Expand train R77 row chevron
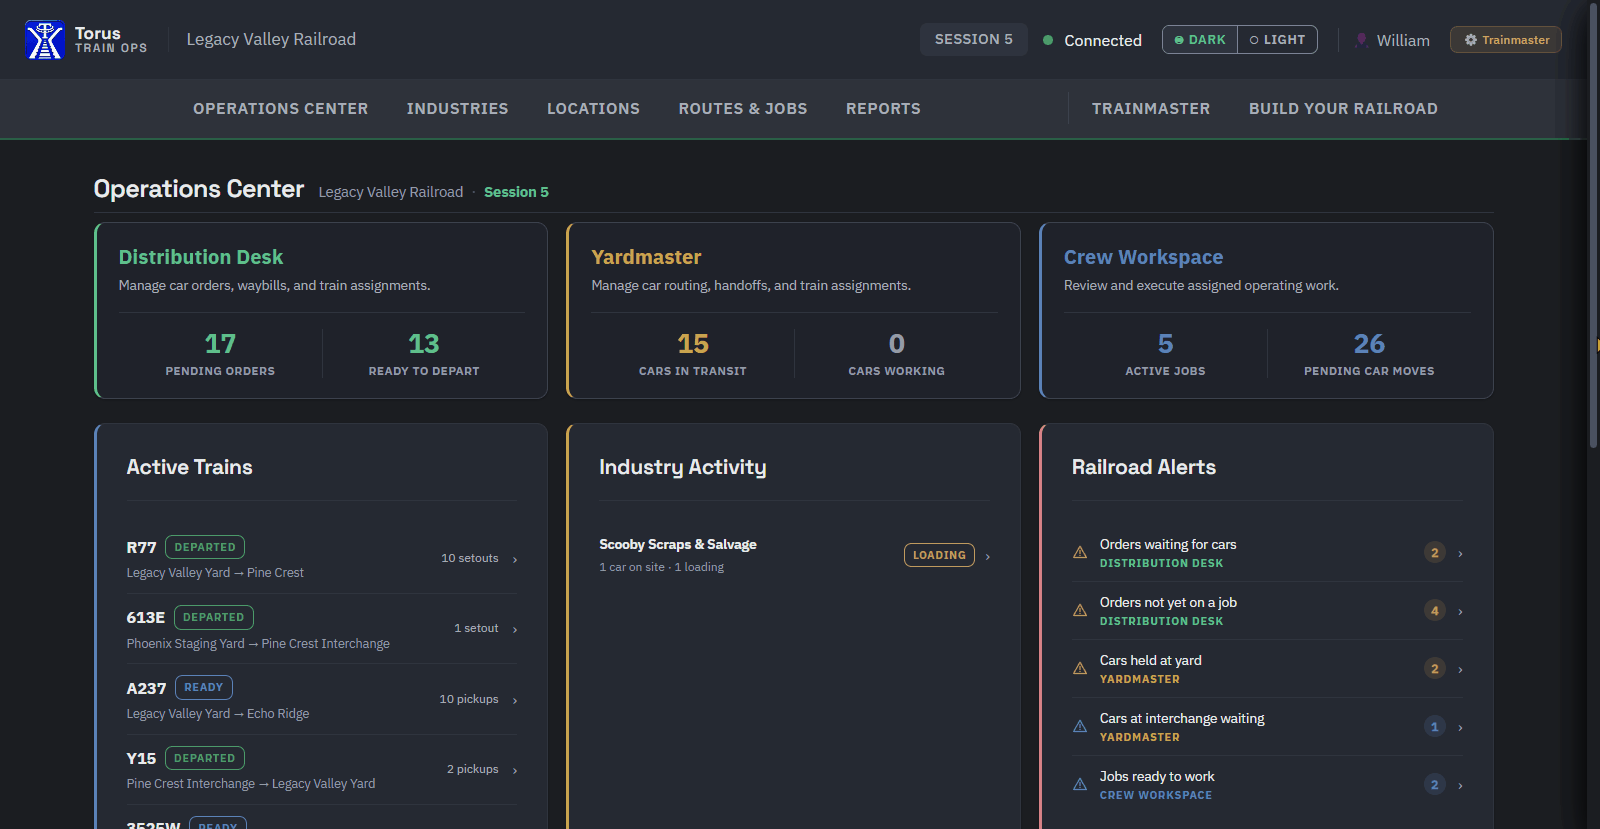The height and width of the screenshot is (829, 1600). (515, 559)
